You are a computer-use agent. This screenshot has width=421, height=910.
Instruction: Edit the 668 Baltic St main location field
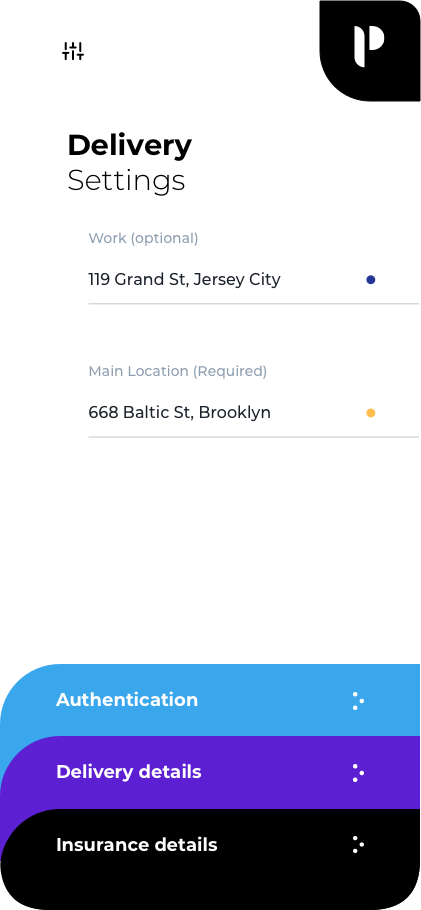(254, 413)
